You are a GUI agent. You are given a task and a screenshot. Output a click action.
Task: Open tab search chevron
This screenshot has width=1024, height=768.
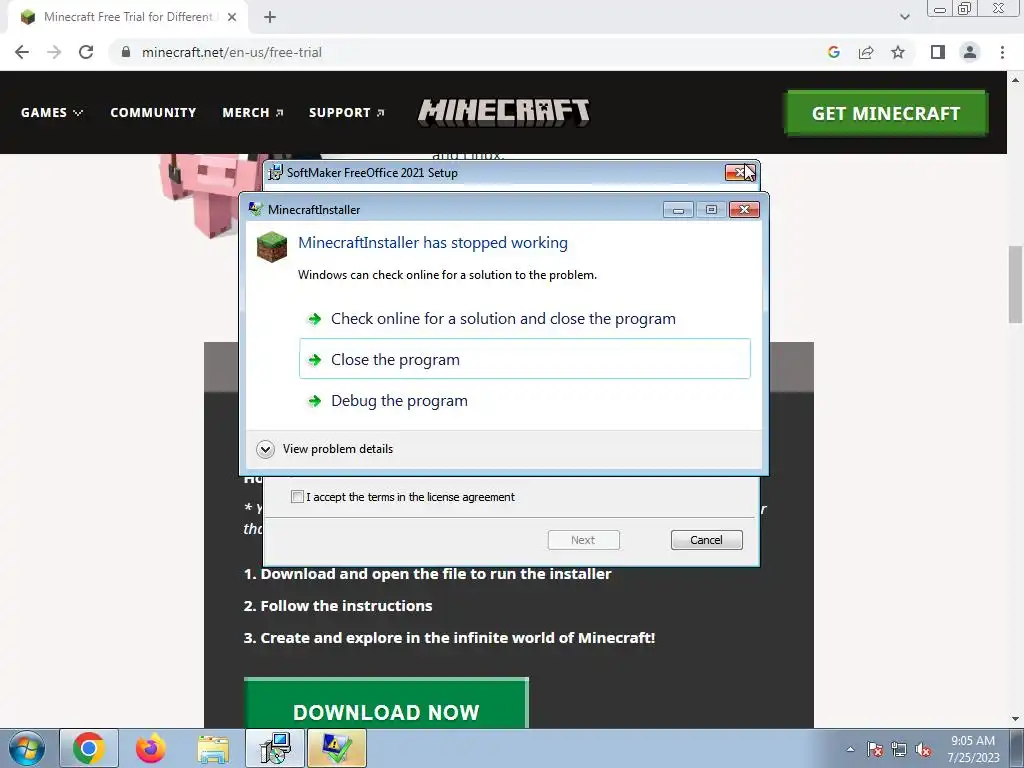click(904, 17)
